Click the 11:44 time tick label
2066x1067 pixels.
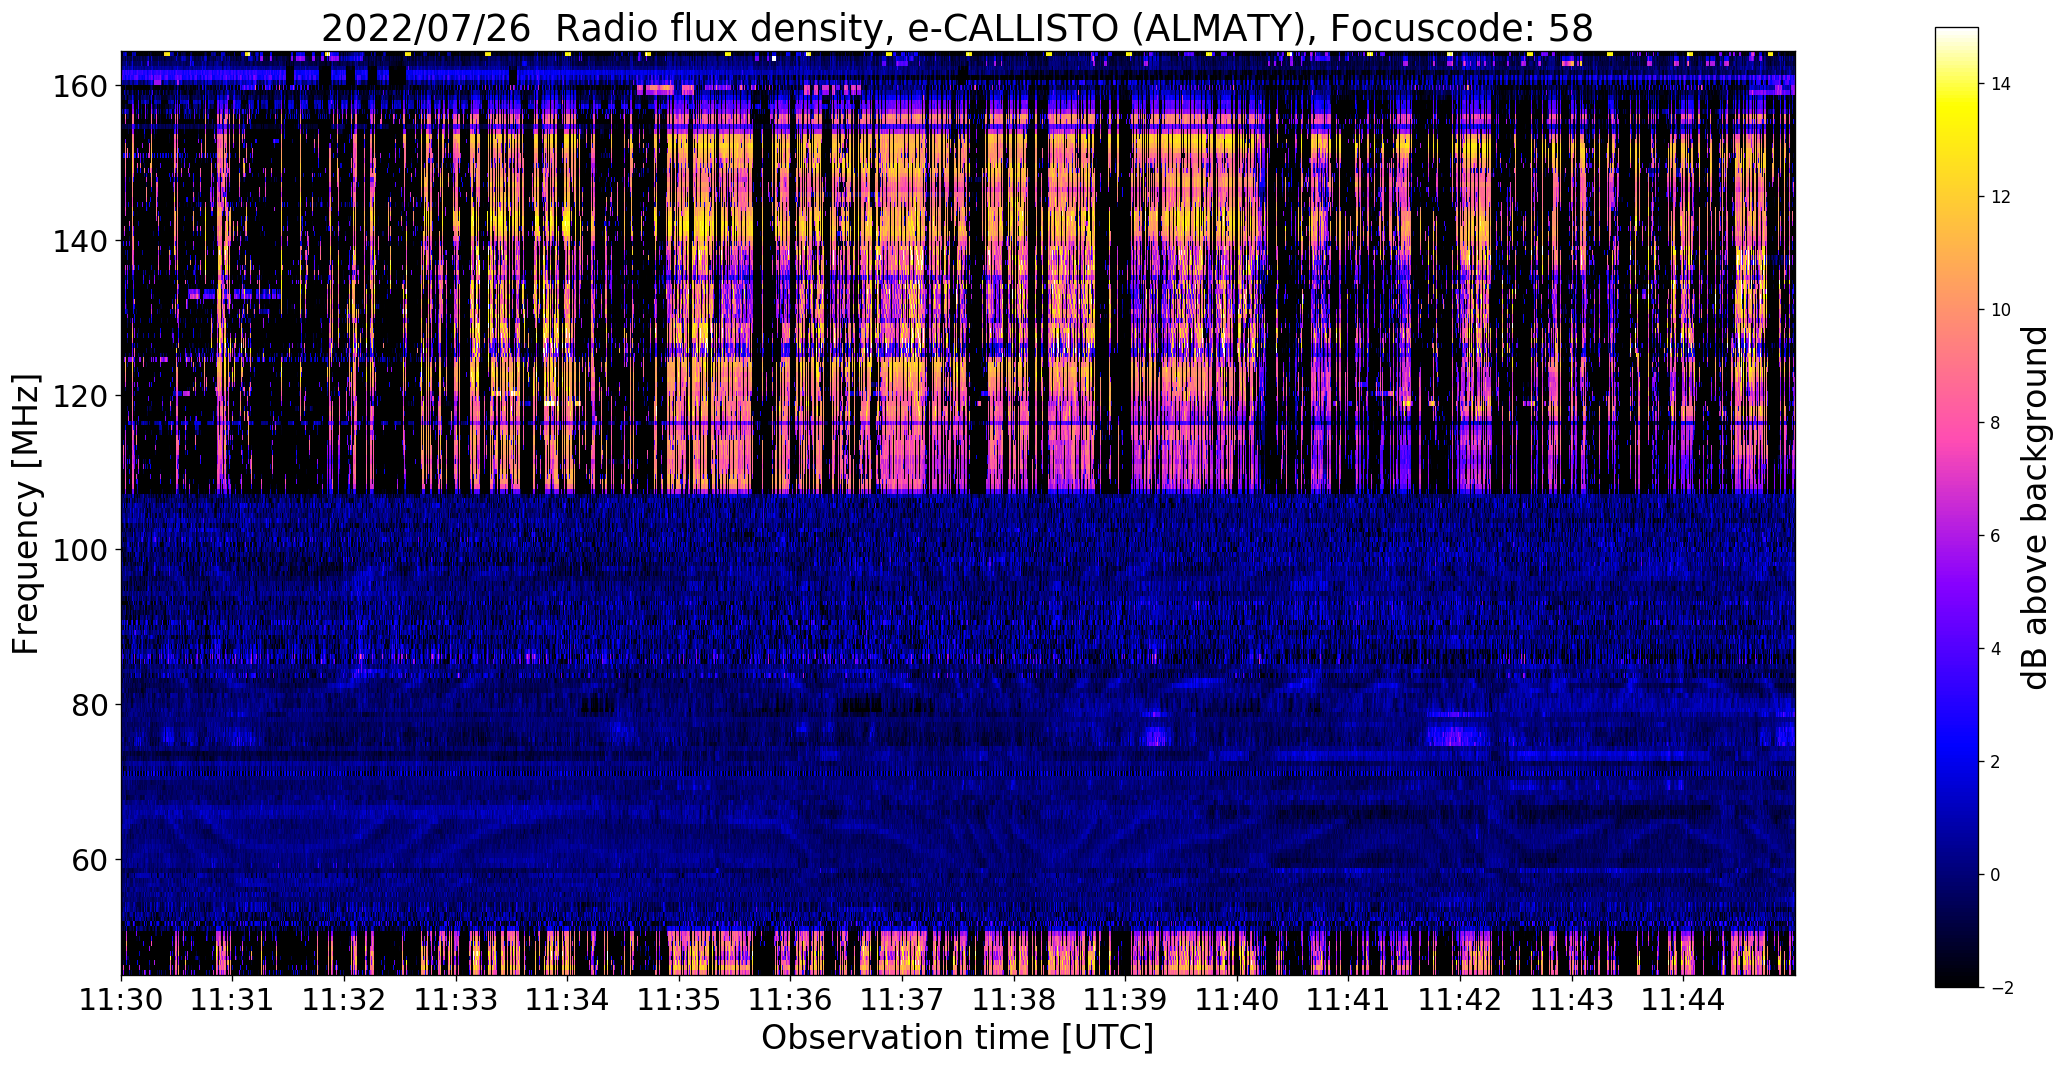(x=1685, y=999)
